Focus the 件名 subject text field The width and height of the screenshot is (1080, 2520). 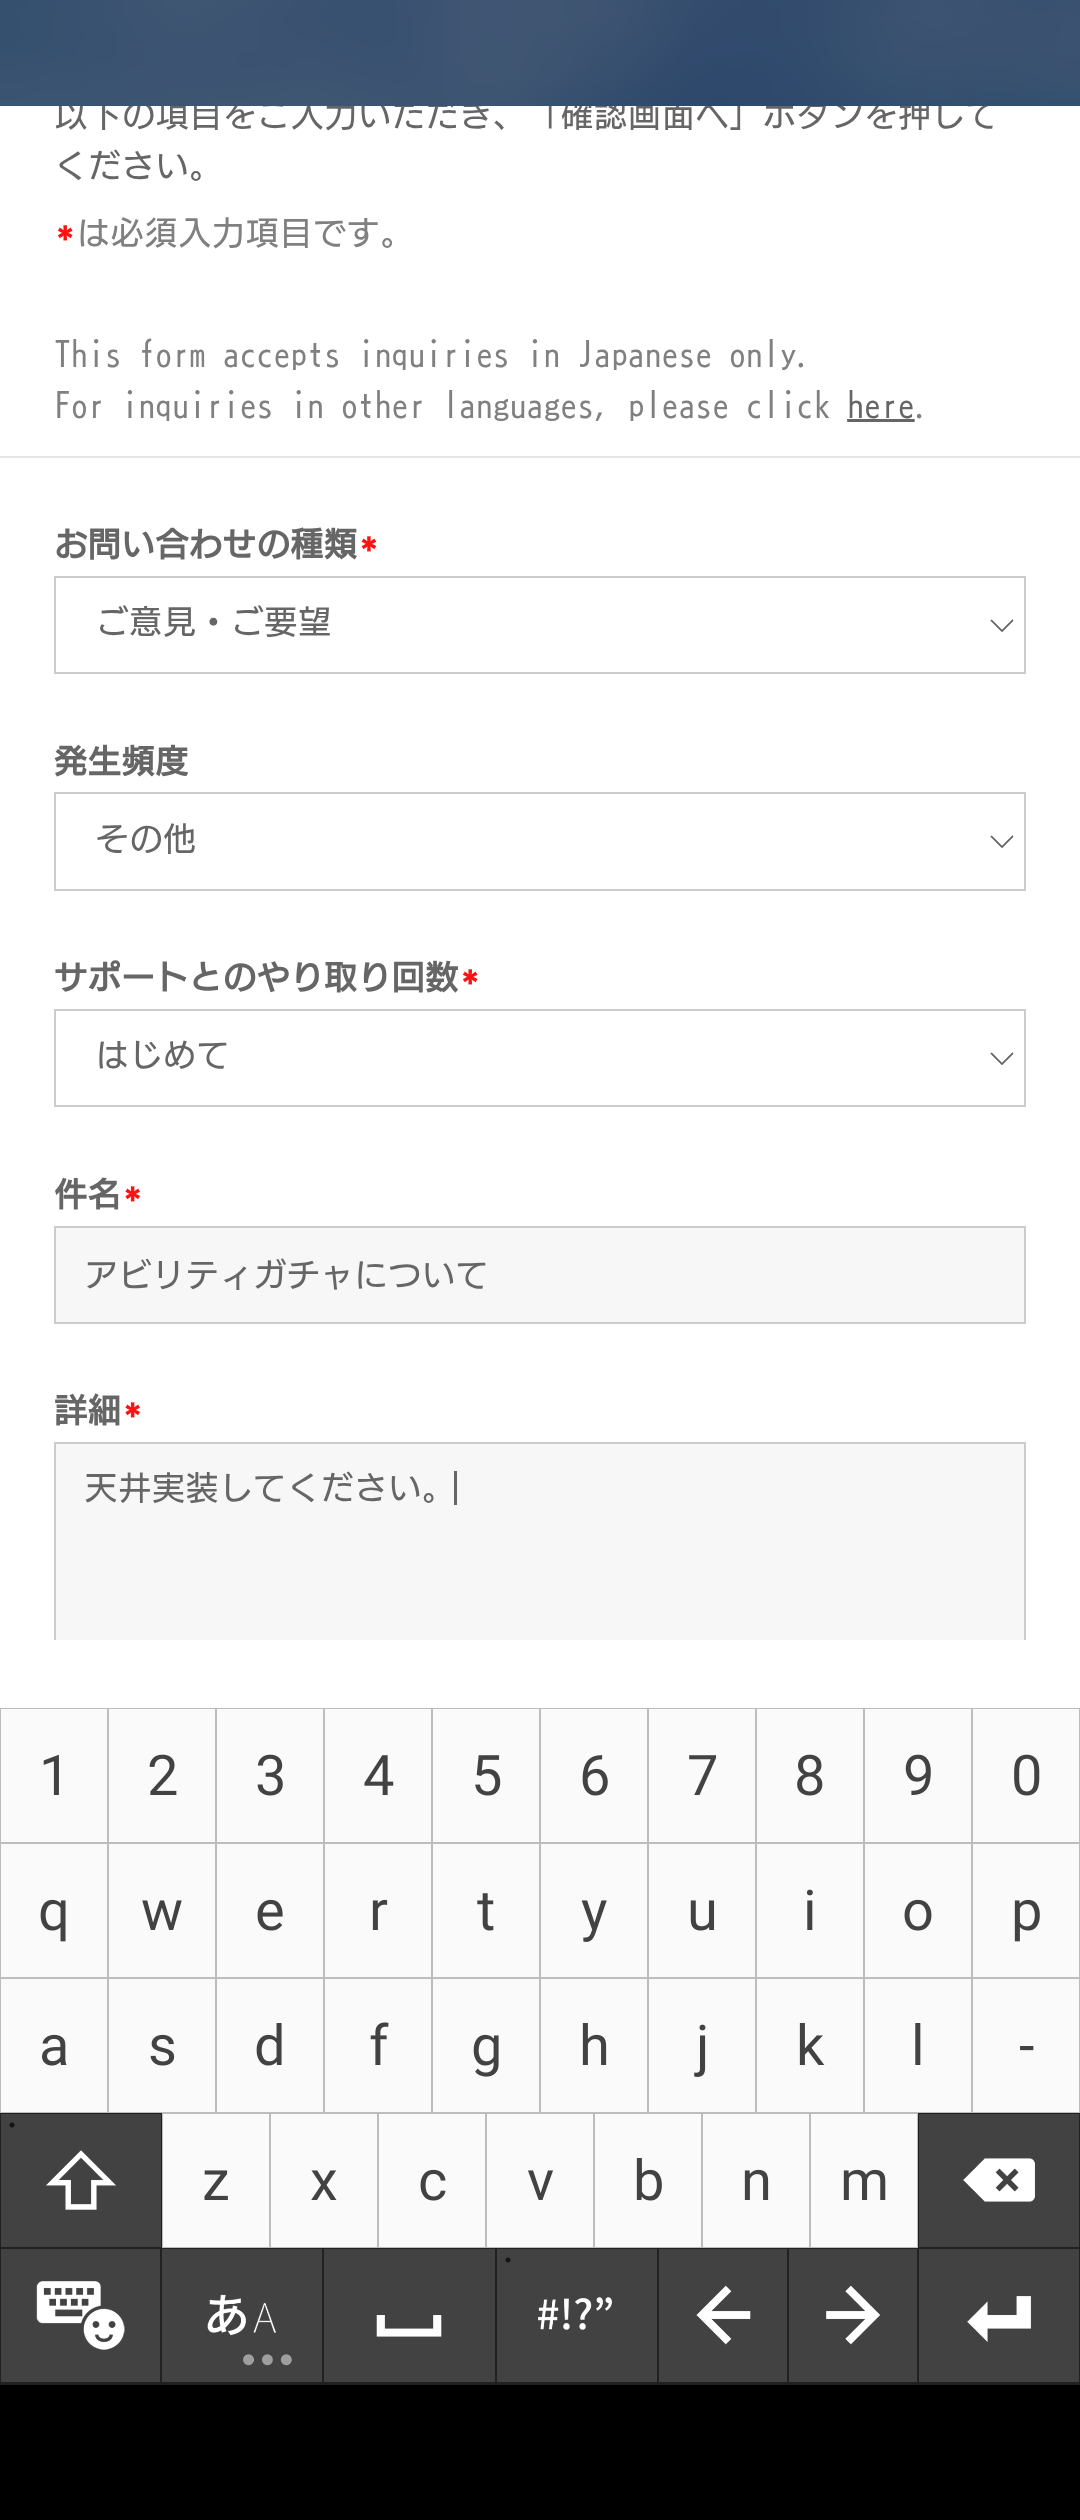coord(540,1275)
